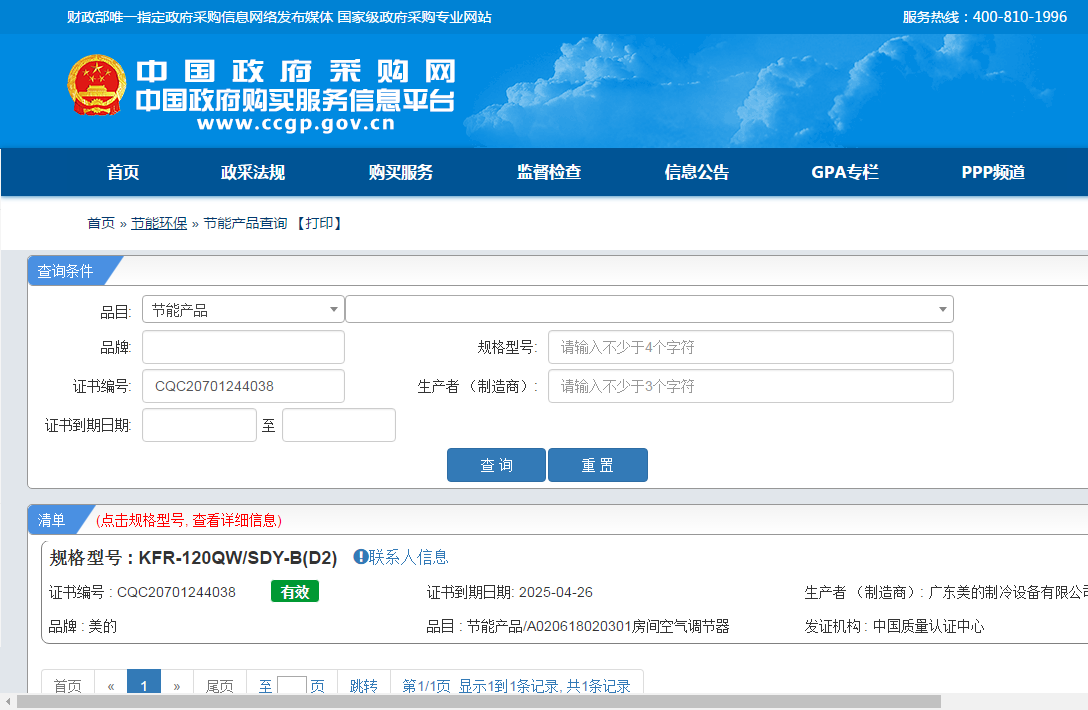Screen dimensions: 1088x710
Task: Click the scrollbar left arrow
Action: pos(8,702)
